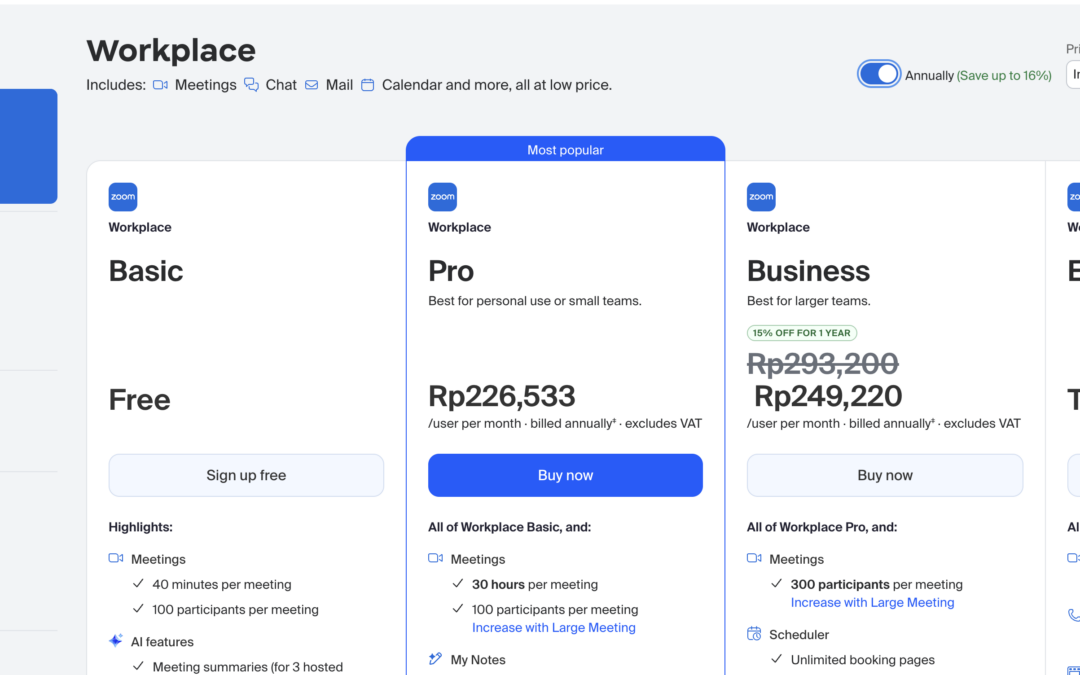Click the Zoom logo on the Pro card
1080x675 pixels.
(x=442, y=197)
